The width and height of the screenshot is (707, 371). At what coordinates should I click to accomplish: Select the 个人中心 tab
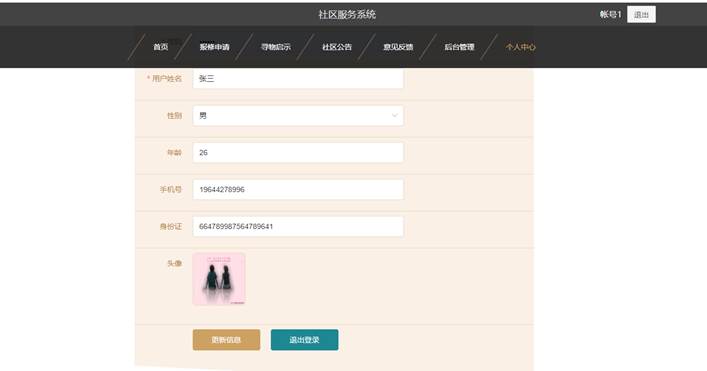tap(520, 47)
